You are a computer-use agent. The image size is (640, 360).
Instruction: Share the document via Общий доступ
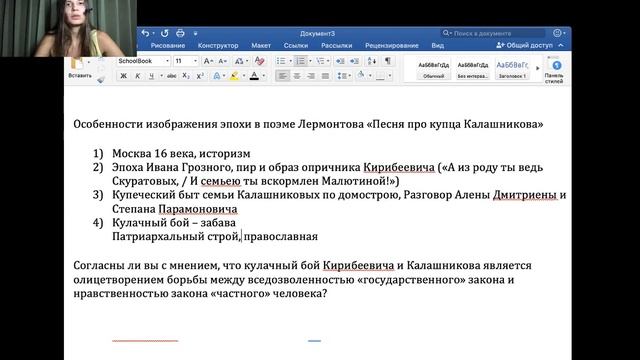click(x=524, y=45)
